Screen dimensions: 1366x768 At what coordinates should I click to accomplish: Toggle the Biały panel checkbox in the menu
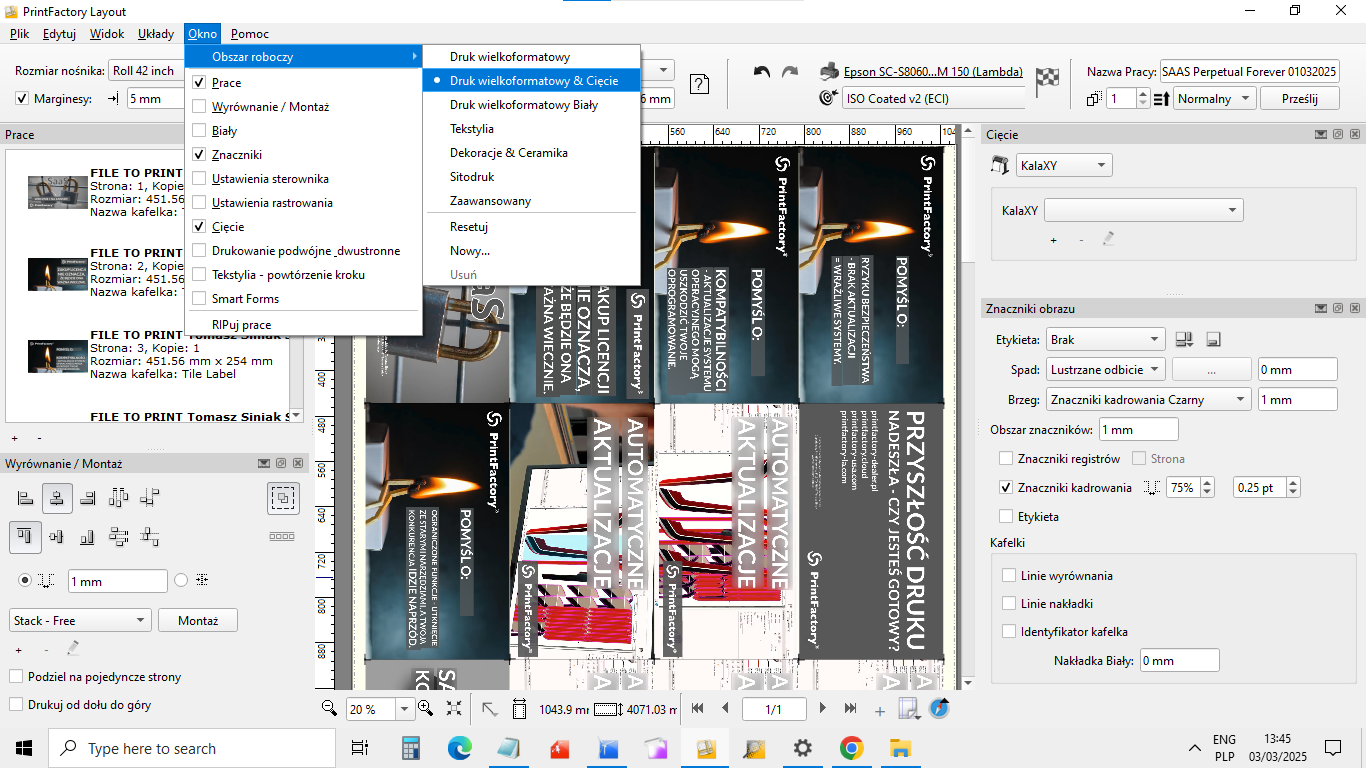tap(199, 131)
